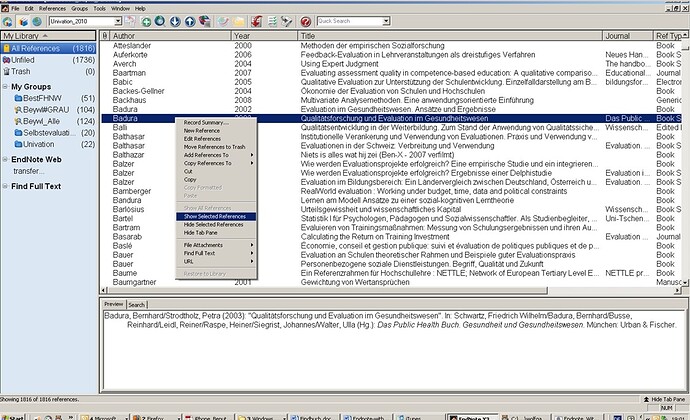690x420 pixels.
Task: Click the Copy Formatted toolbar icon
Action: (x=130, y=21)
